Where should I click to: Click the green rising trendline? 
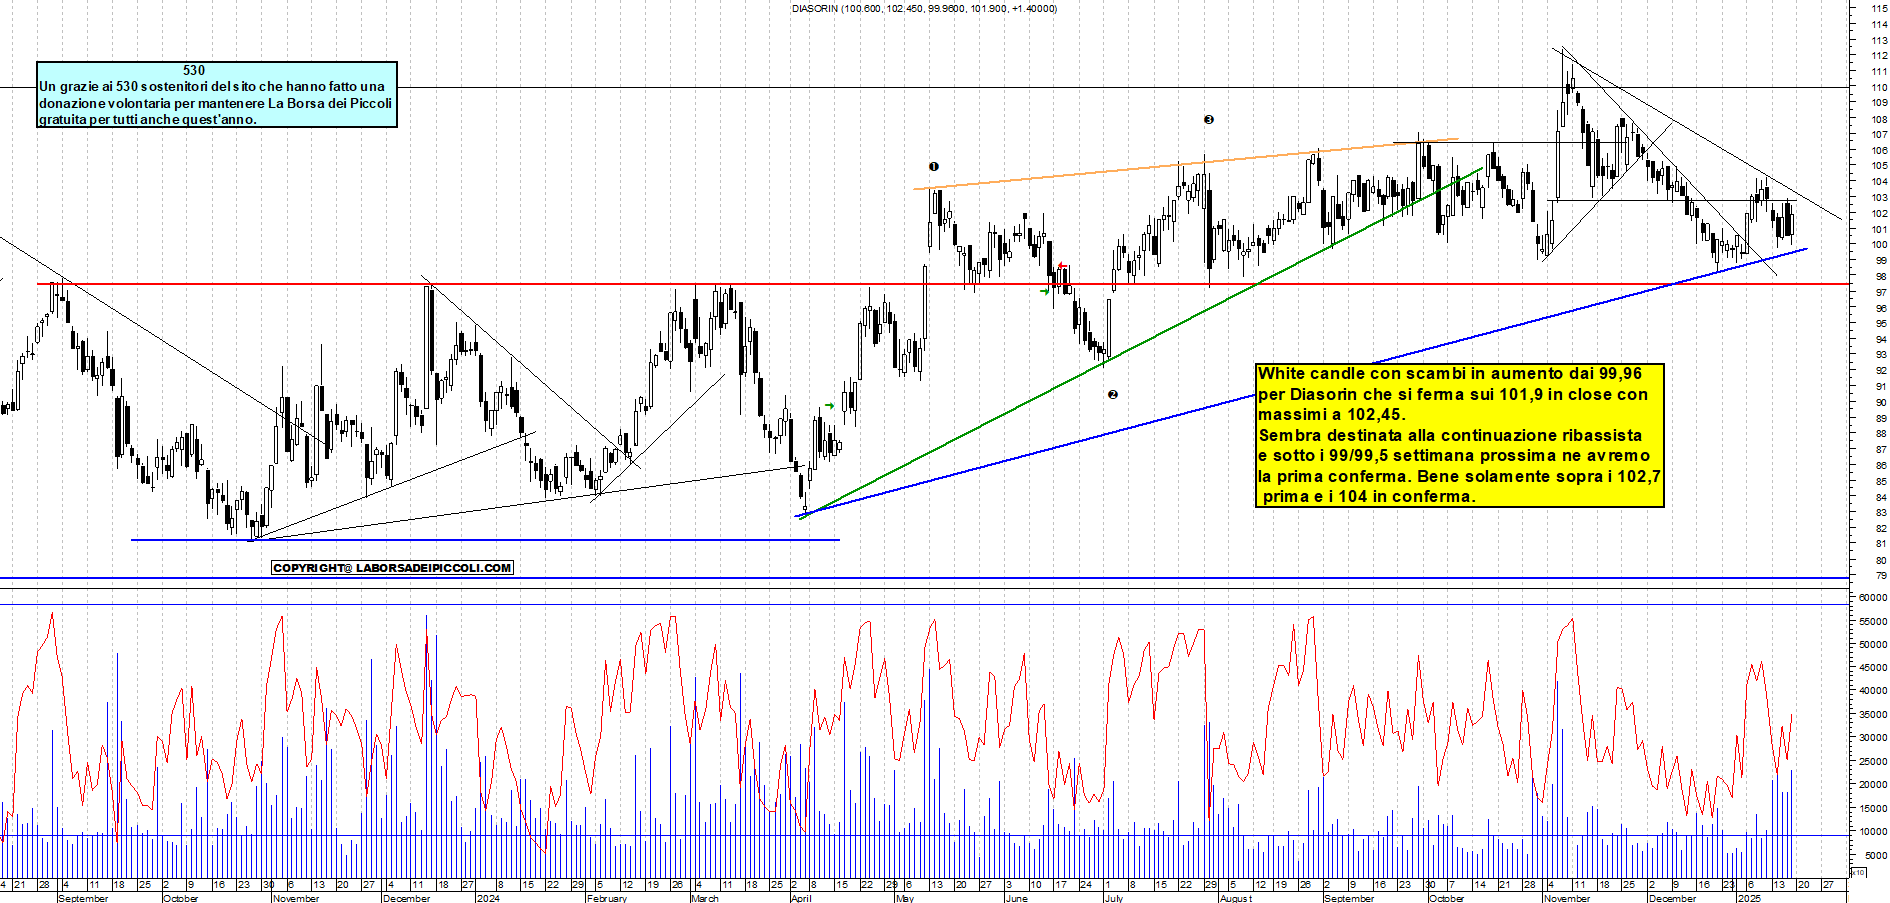(1140, 343)
